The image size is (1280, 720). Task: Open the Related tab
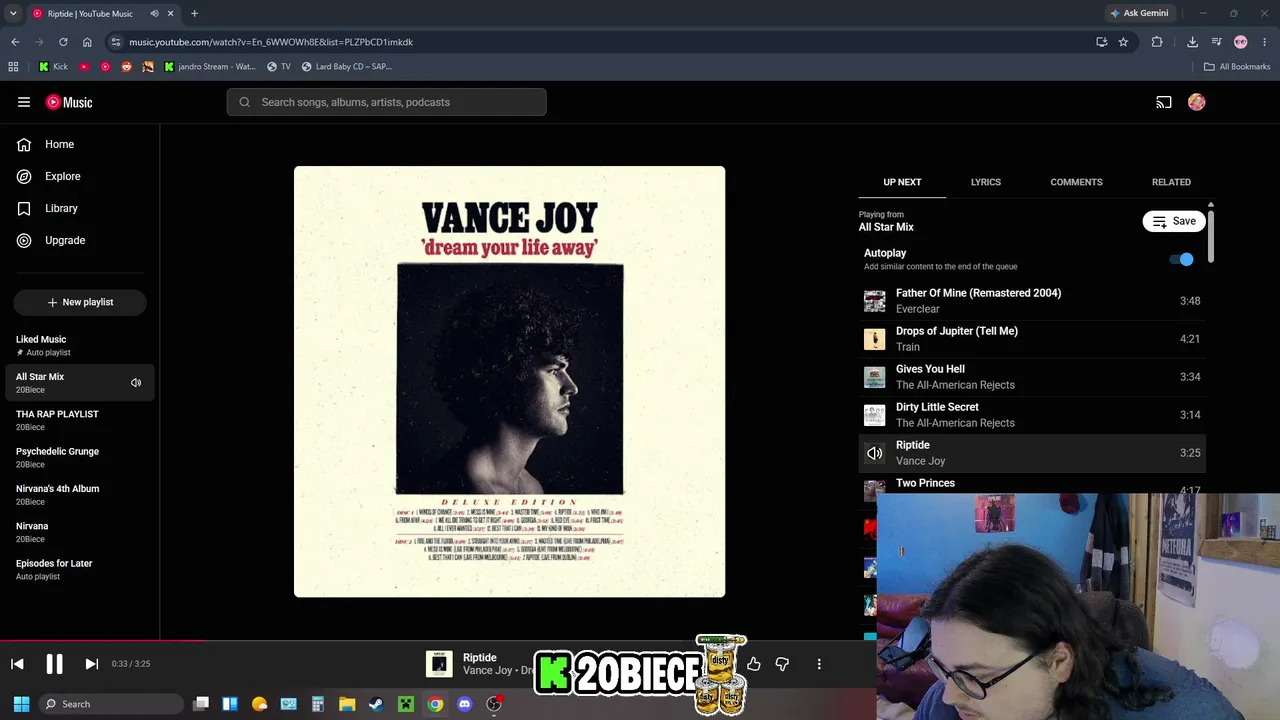click(x=1171, y=182)
